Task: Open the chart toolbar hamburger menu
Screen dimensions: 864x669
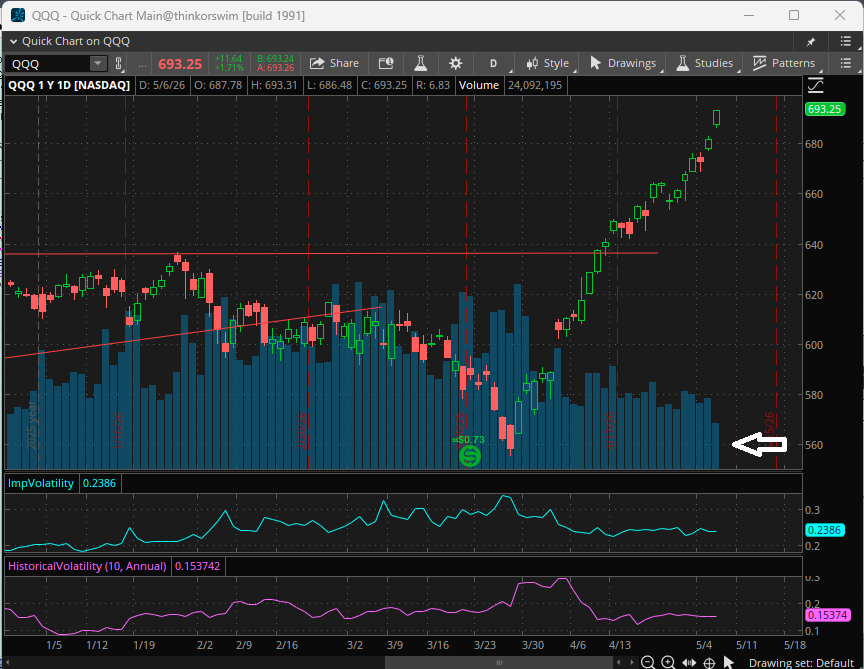Action: pyautogui.click(x=846, y=63)
